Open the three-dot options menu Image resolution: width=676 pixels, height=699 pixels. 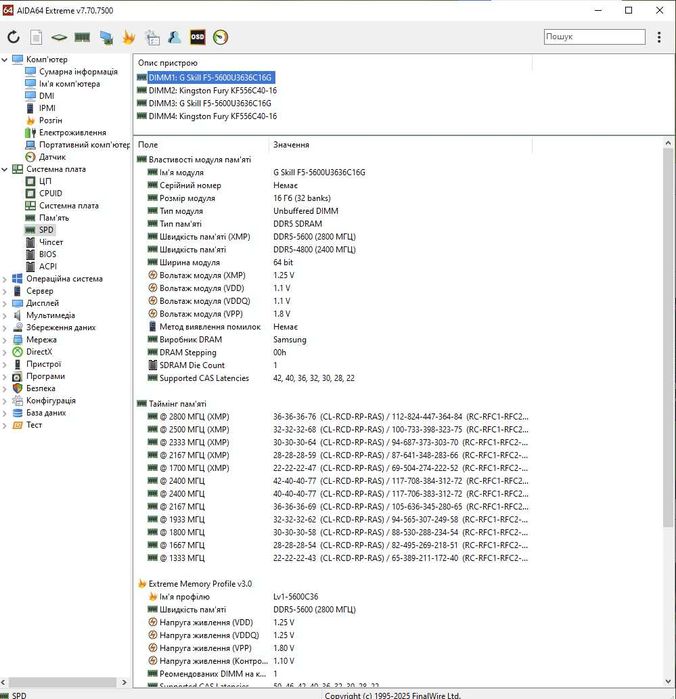(659, 37)
